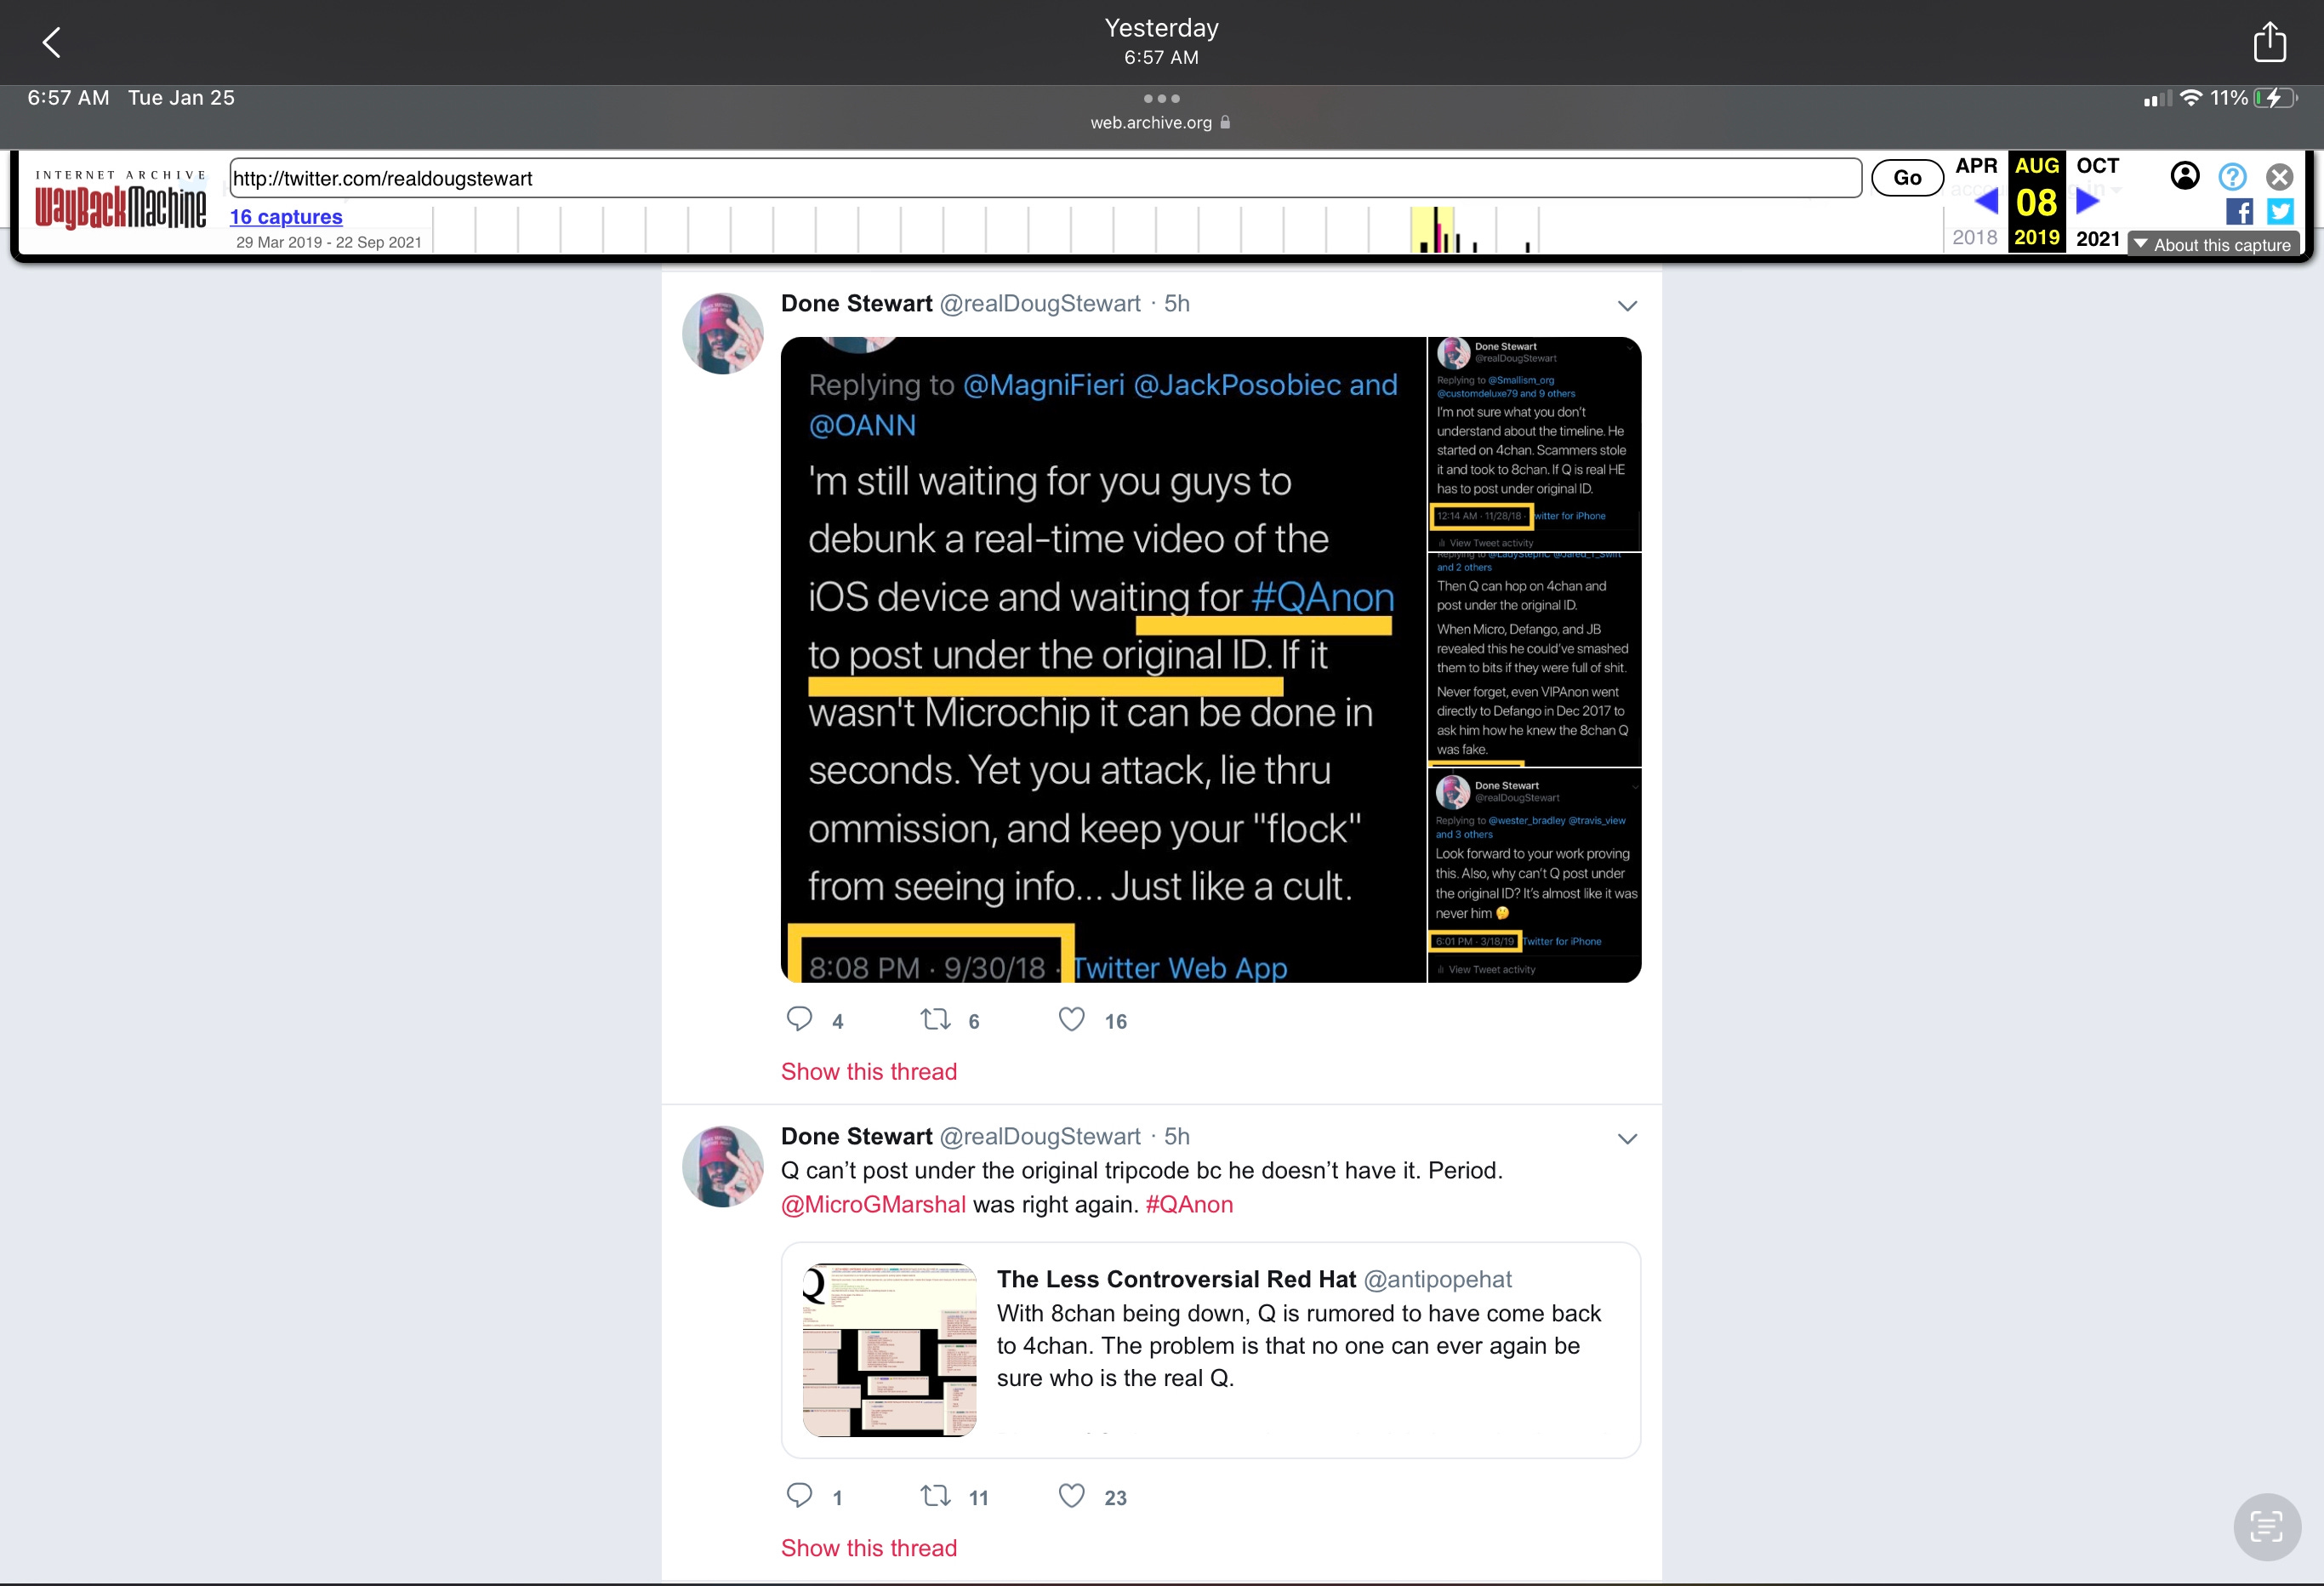Open the Wayback help question icon
Viewport: 2324px width, 1586px height.
click(x=2232, y=177)
